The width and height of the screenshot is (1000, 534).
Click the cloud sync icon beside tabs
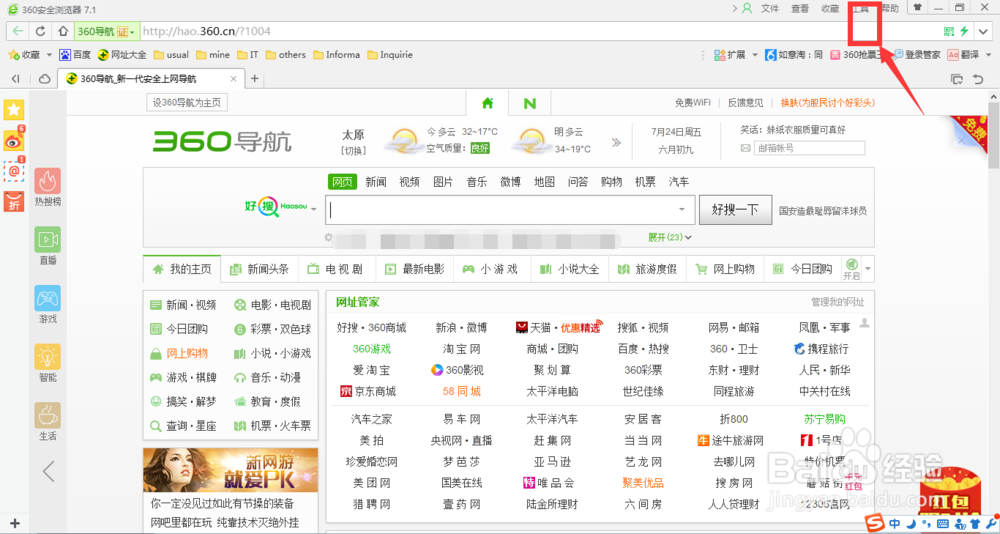pyautogui.click(x=45, y=79)
